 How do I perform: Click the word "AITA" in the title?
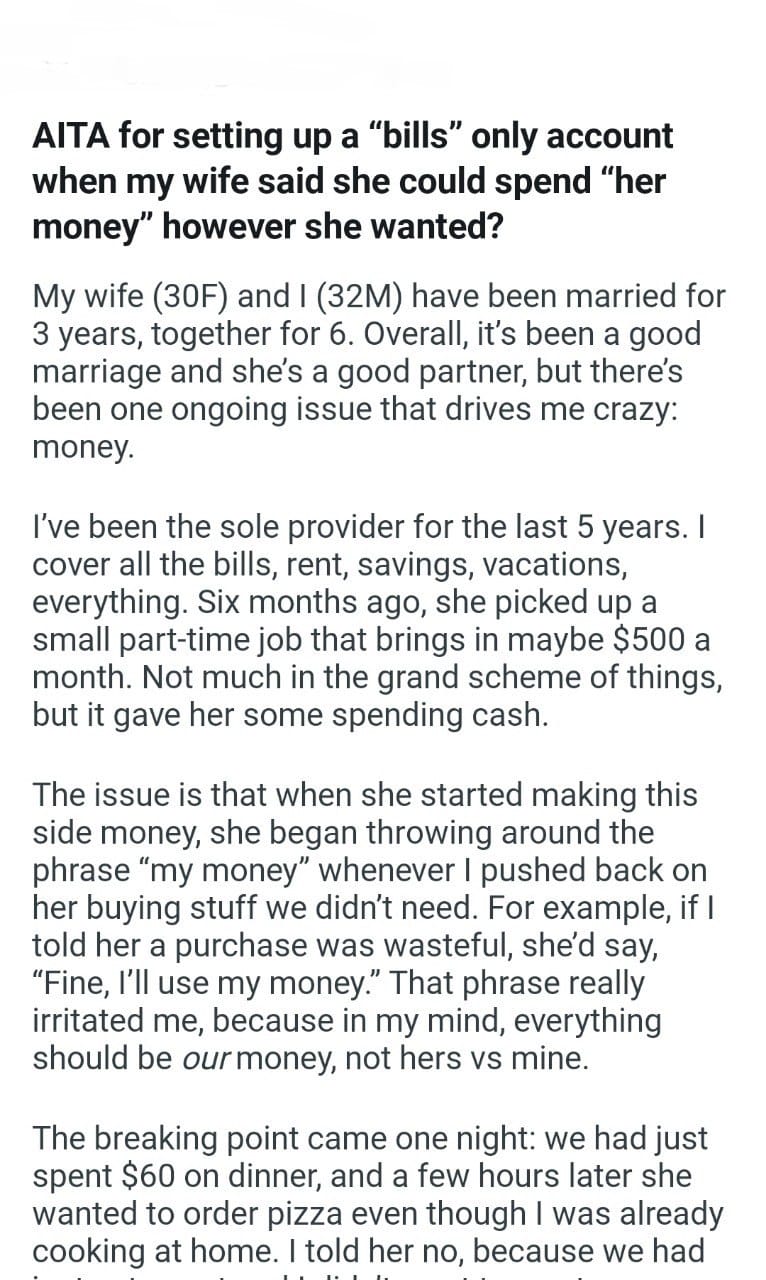(x=71, y=136)
